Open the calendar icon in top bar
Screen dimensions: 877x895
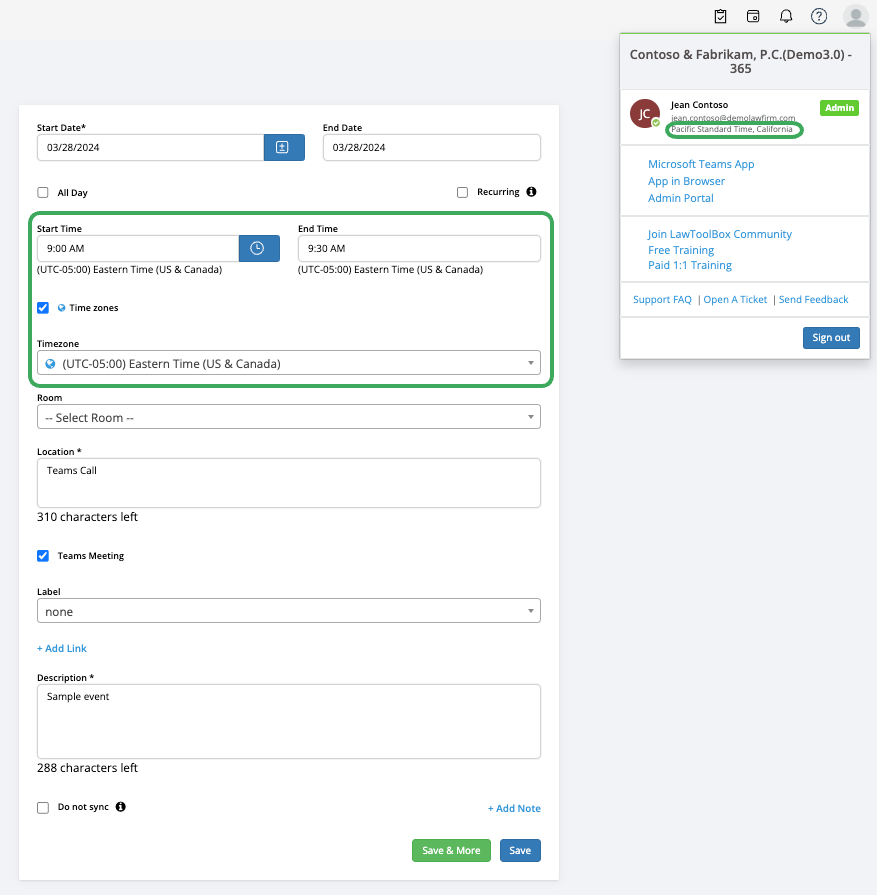click(753, 16)
